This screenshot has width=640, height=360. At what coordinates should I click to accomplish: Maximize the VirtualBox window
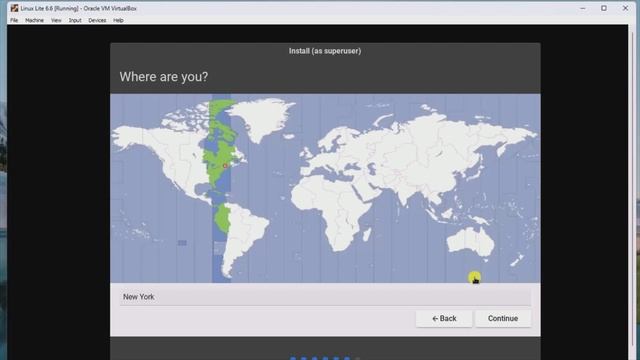click(x=604, y=8)
